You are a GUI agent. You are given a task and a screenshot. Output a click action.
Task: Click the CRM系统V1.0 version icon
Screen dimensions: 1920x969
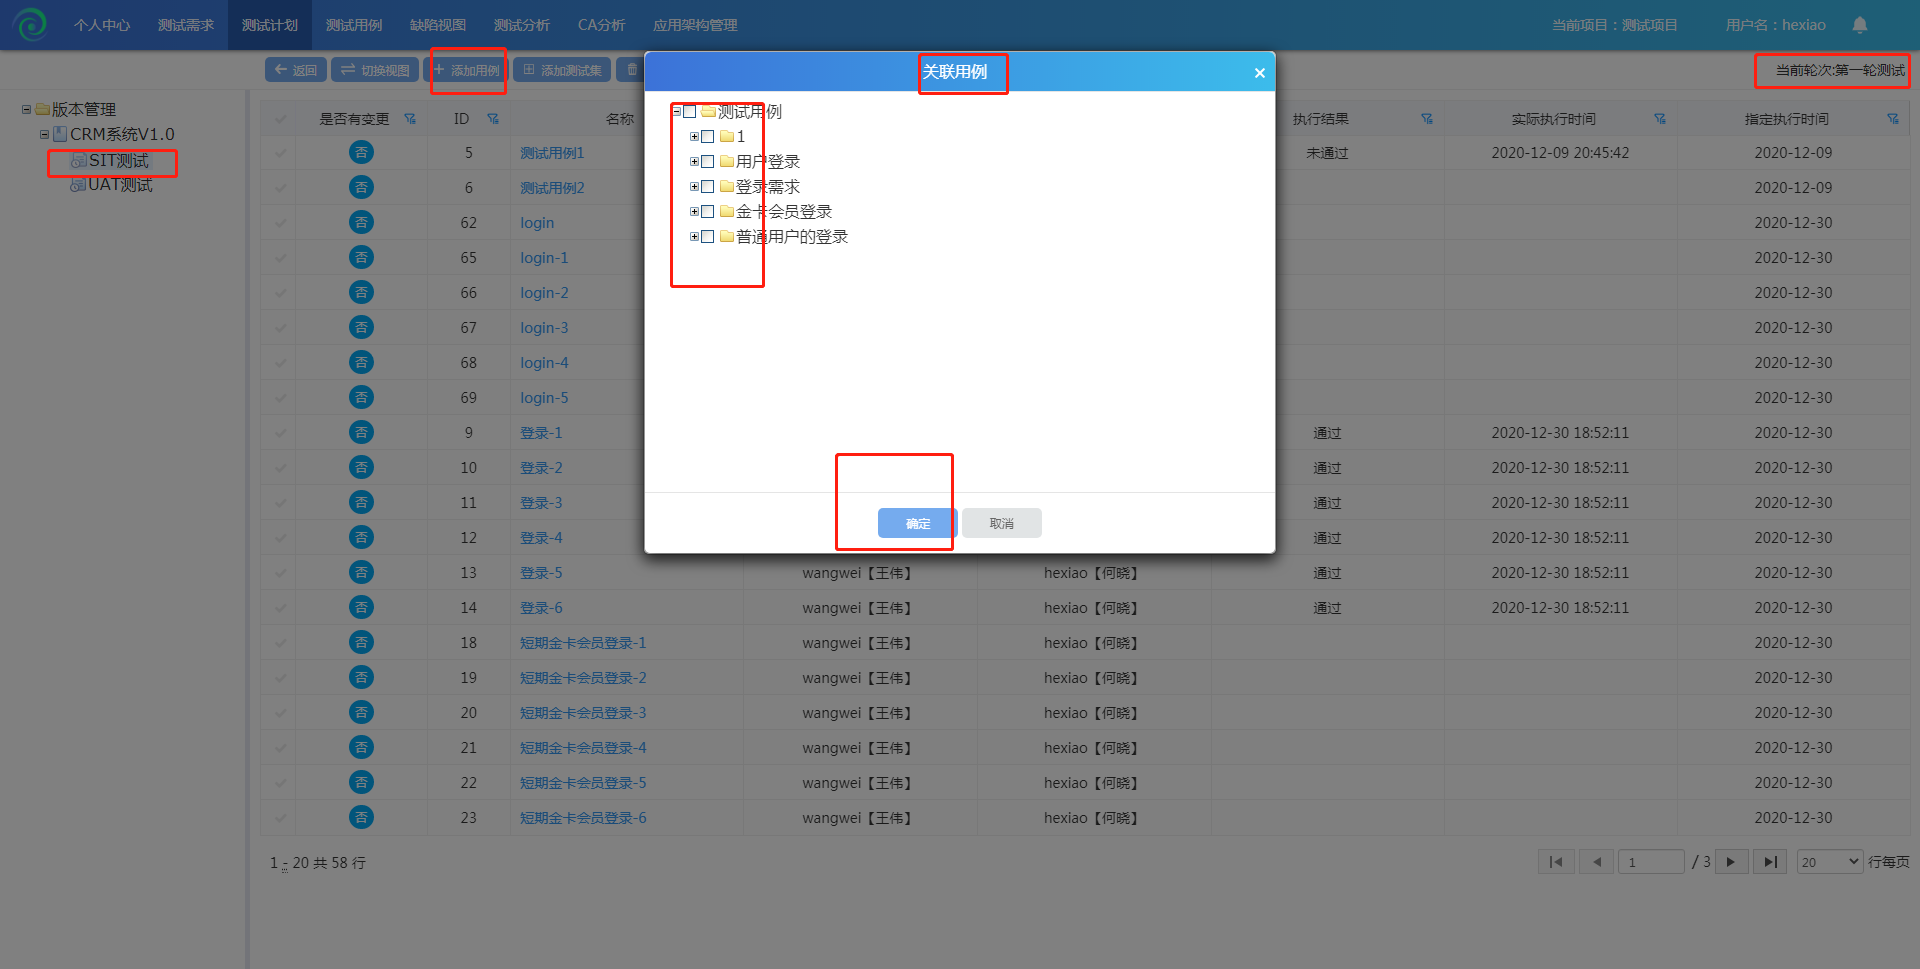60,134
